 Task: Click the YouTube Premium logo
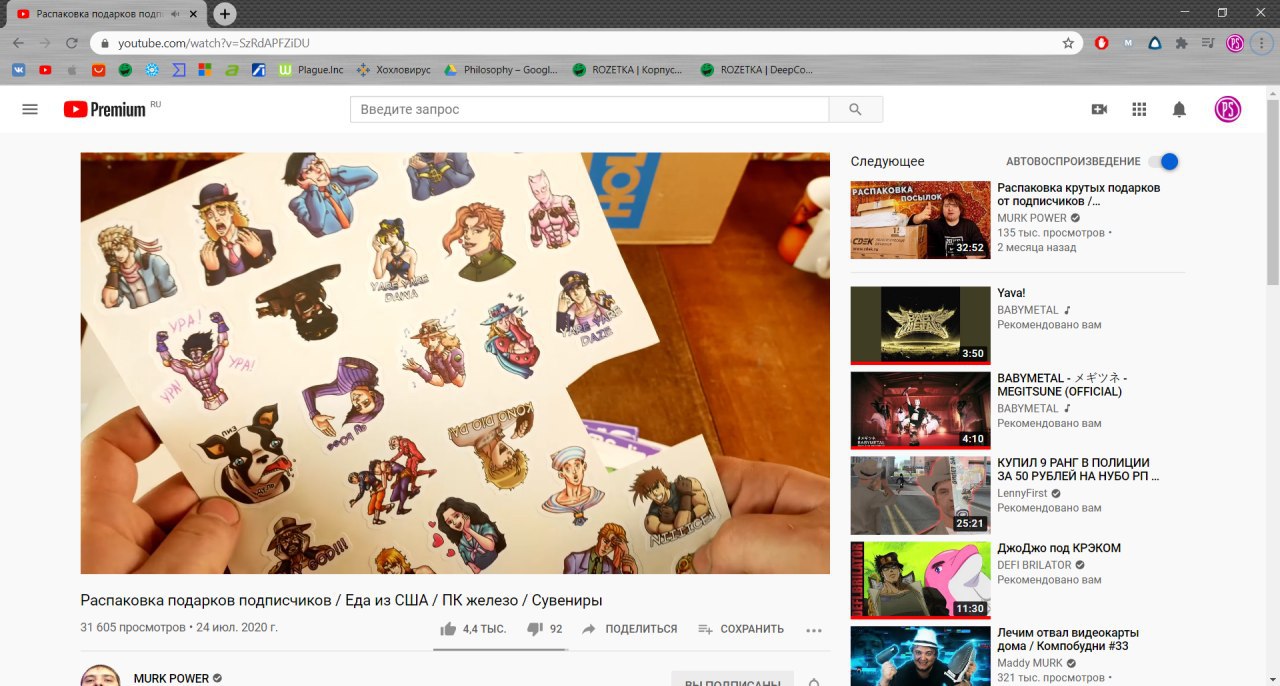[x=105, y=109]
